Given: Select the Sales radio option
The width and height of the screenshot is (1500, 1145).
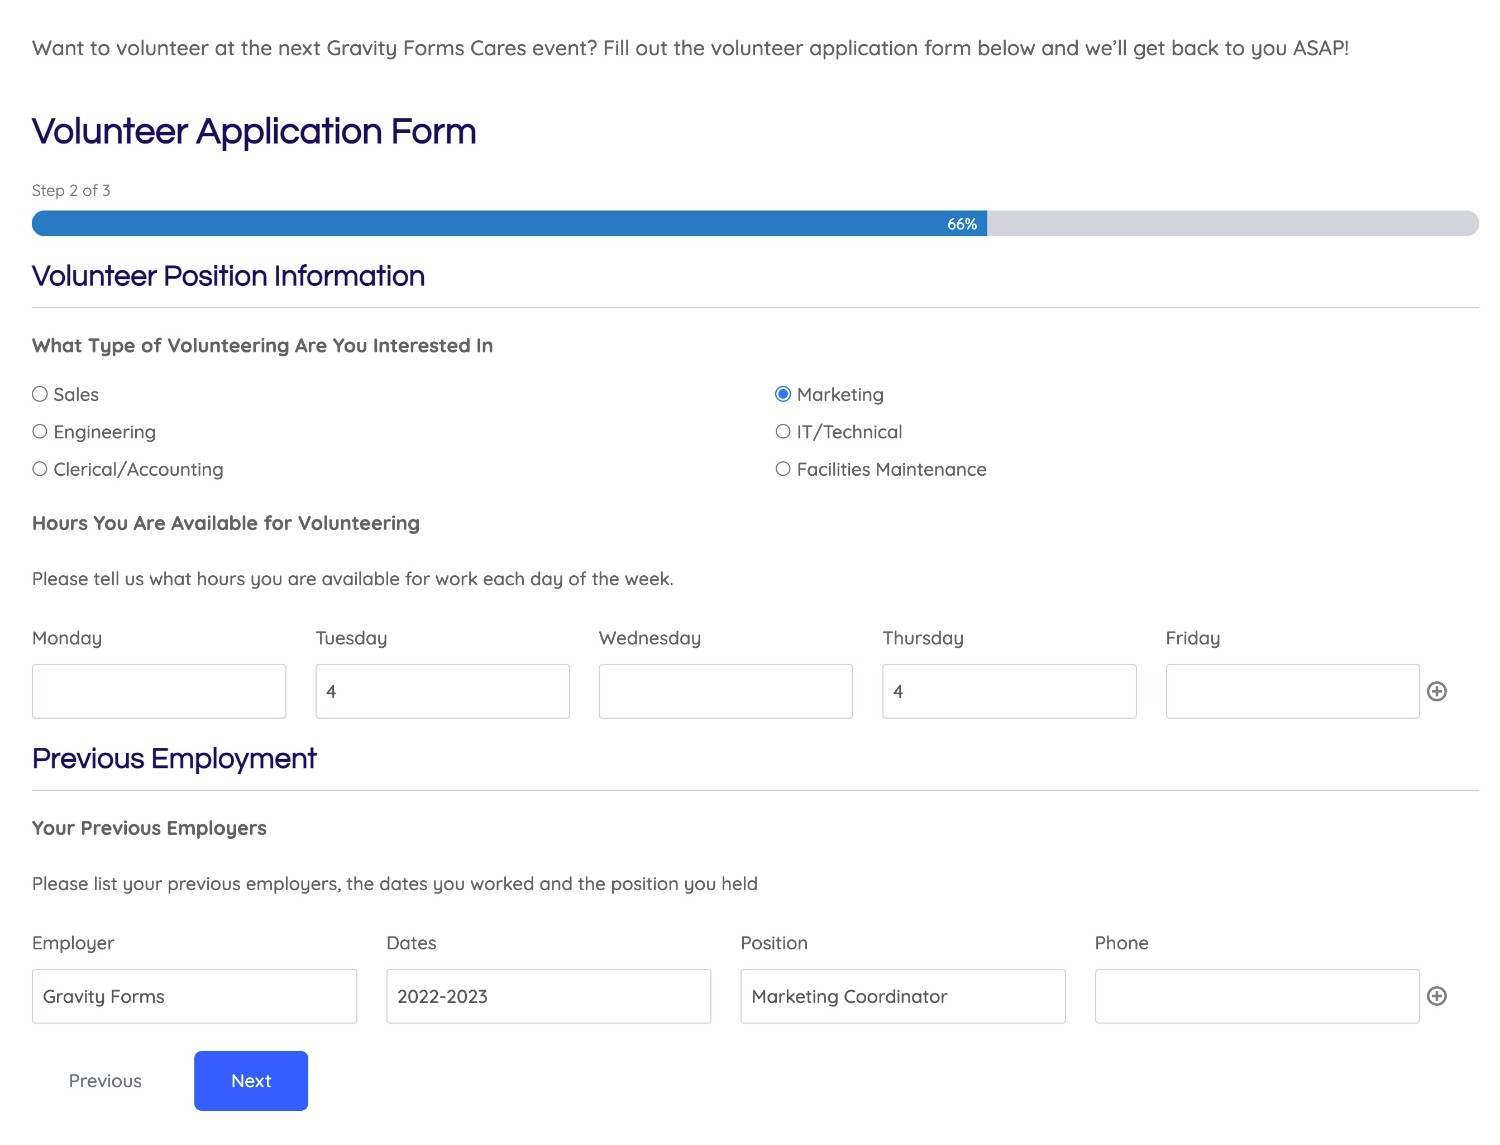Looking at the screenshot, I should (x=40, y=394).
